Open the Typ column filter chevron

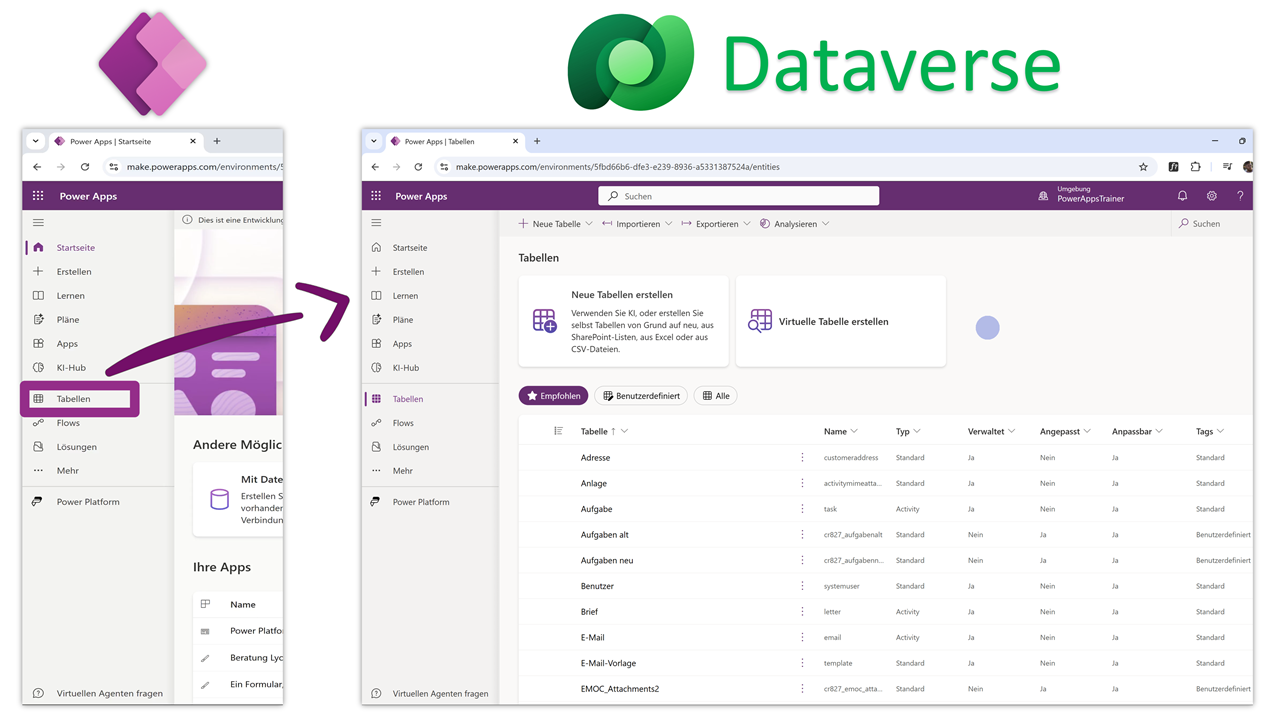917,431
